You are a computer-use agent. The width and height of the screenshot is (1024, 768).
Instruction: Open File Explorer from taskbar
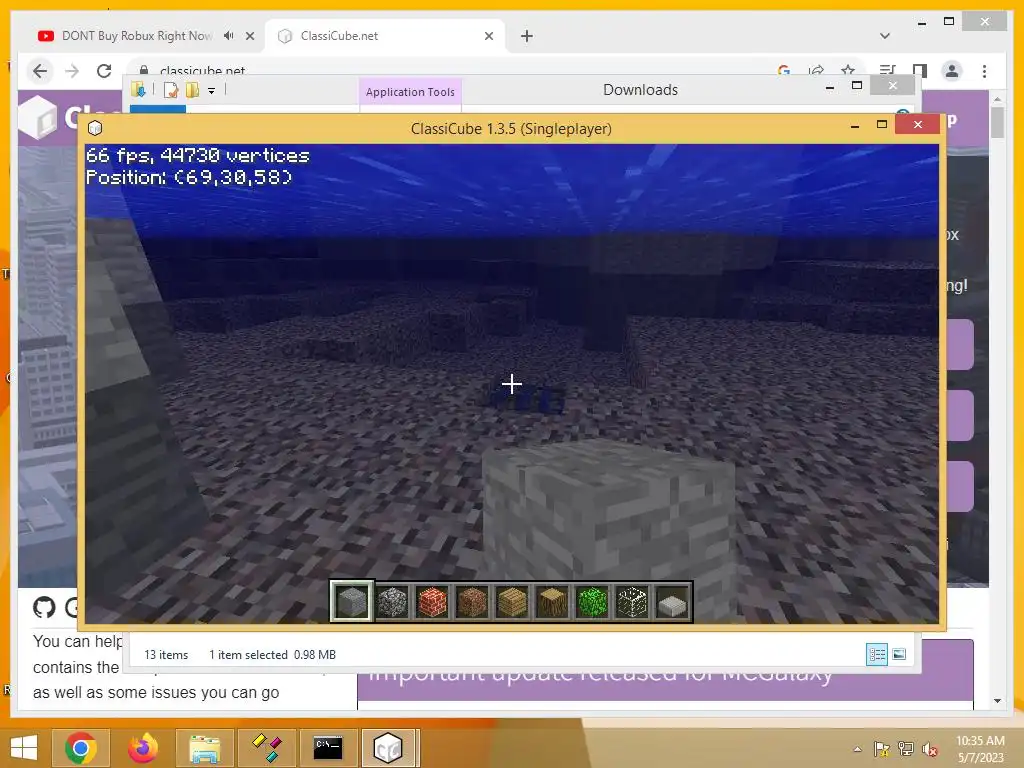[204, 748]
